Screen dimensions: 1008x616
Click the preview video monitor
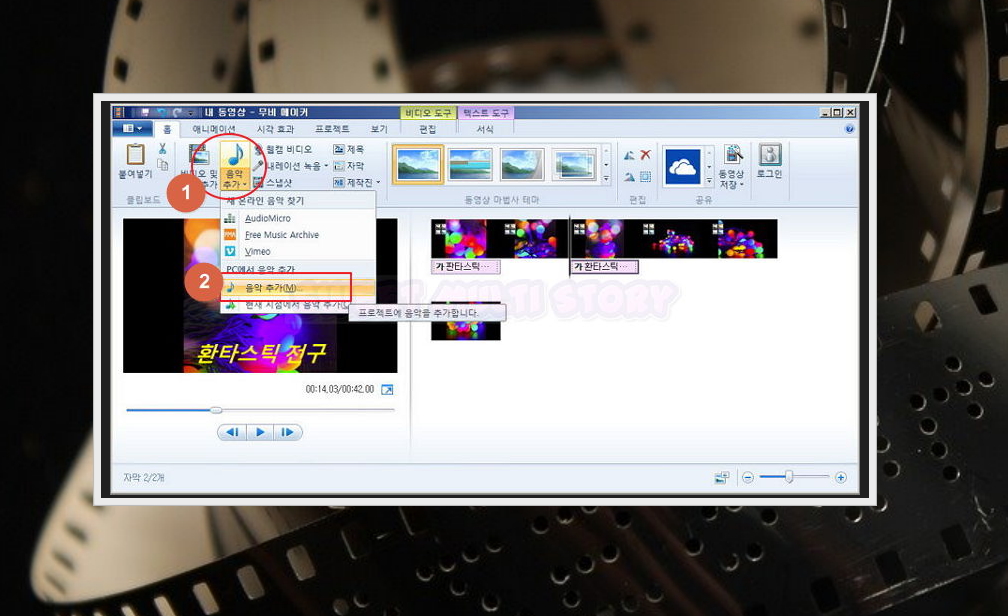pyautogui.click(x=260, y=296)
